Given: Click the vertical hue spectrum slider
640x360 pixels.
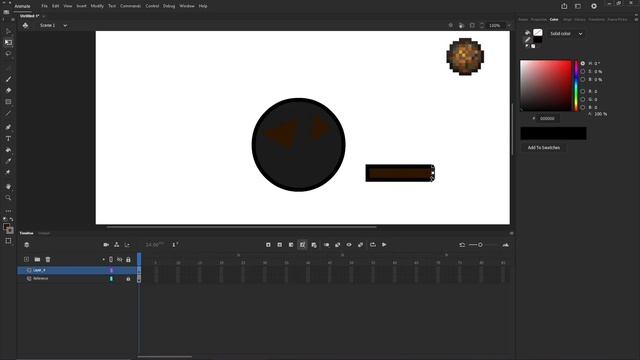Looking at the screenshot, I should click(x=576, y=85).
